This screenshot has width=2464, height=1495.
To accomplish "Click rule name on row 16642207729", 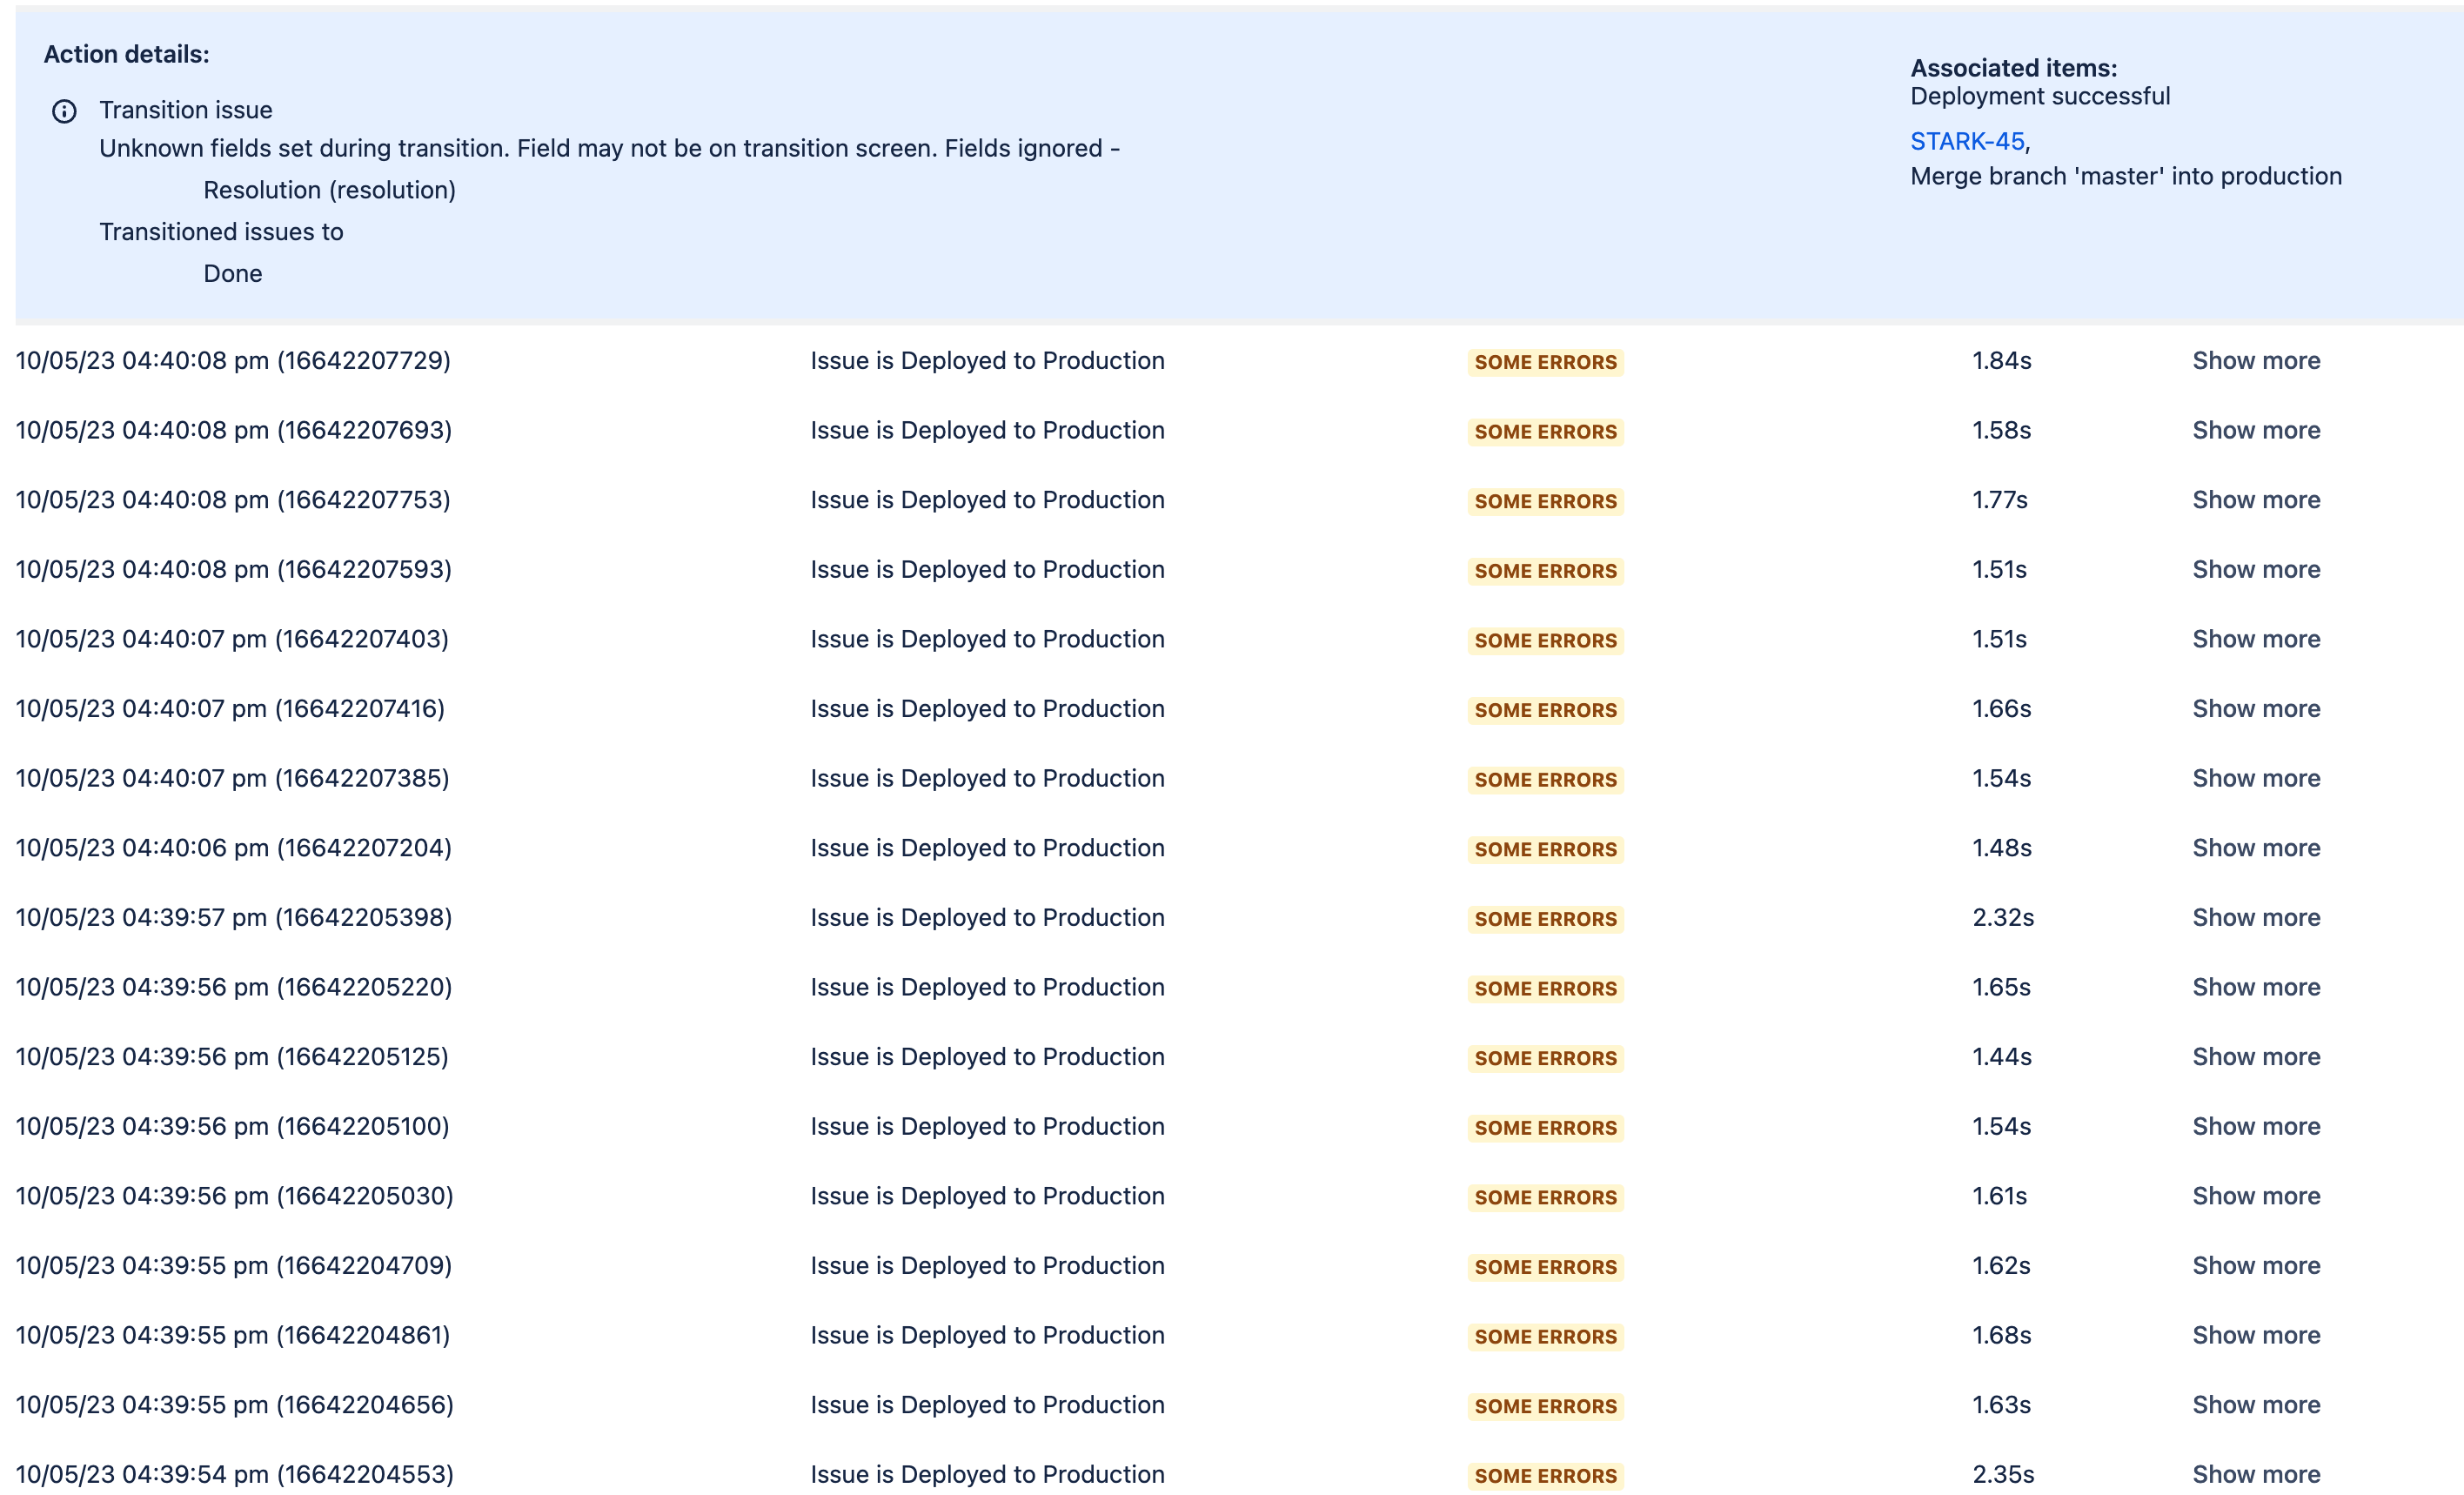I will [x=987, y=360].
